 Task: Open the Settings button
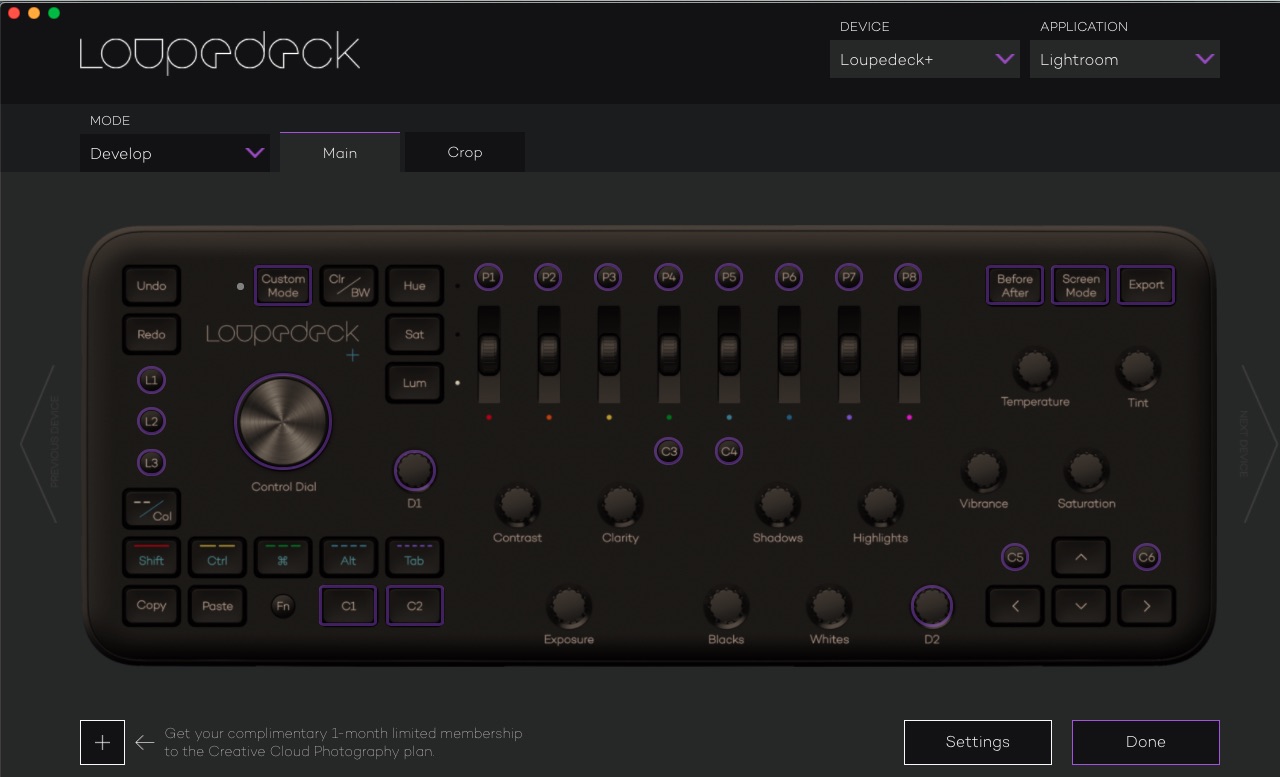pyautogui.click(x=978, y=742)
